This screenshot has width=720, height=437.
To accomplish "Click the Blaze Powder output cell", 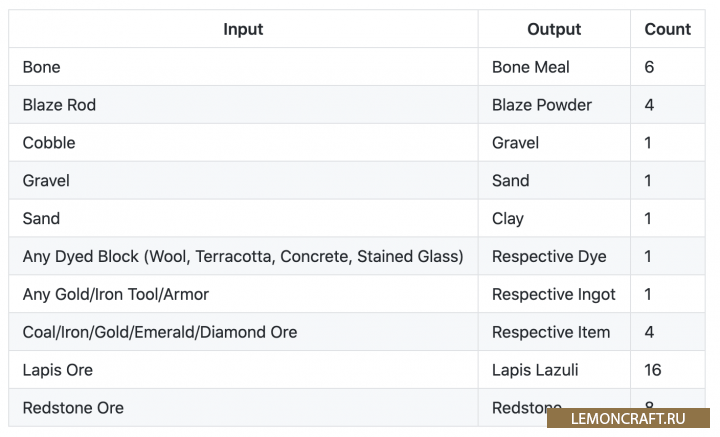I will click(x=542, y=105).
